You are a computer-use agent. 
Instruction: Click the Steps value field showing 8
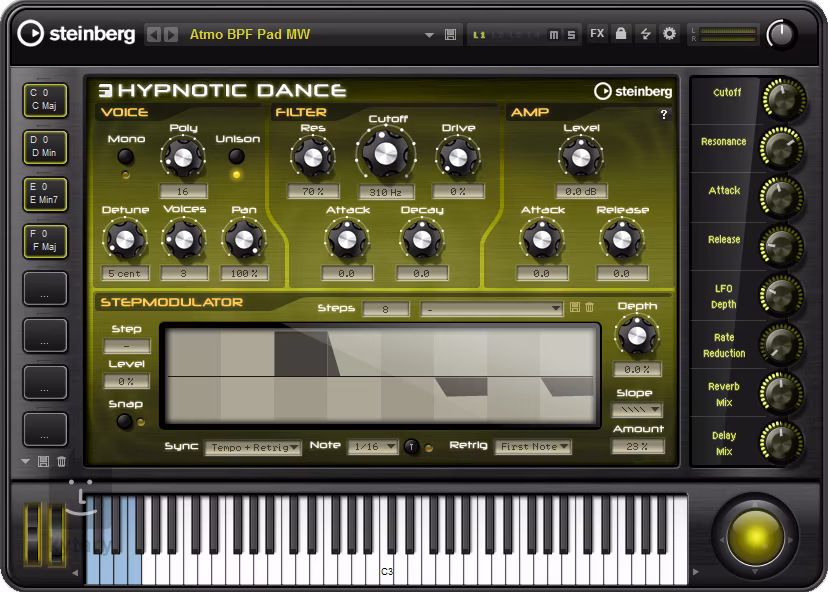[x=387, y=309]
